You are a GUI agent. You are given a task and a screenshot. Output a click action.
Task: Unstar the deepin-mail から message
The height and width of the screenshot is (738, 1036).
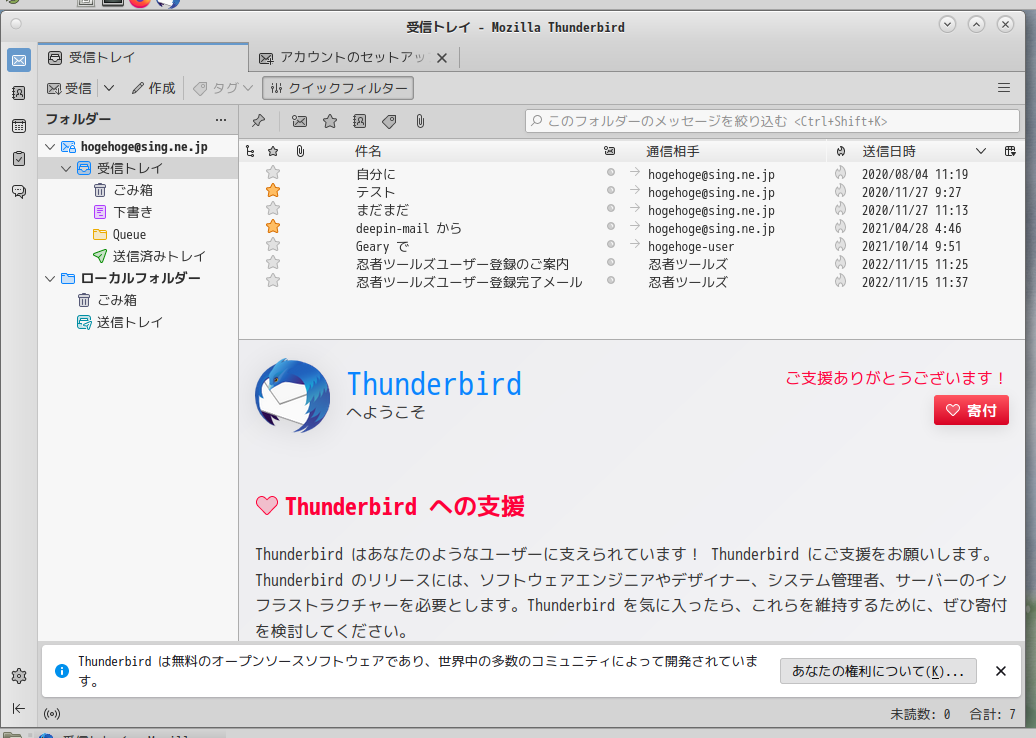273,227
